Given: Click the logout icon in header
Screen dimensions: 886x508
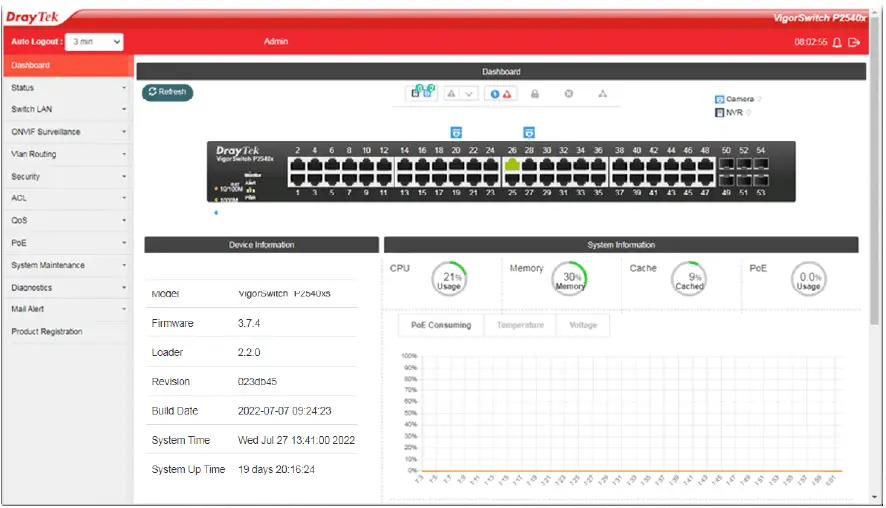Looking at the screenshot, I should coord(854,42).
